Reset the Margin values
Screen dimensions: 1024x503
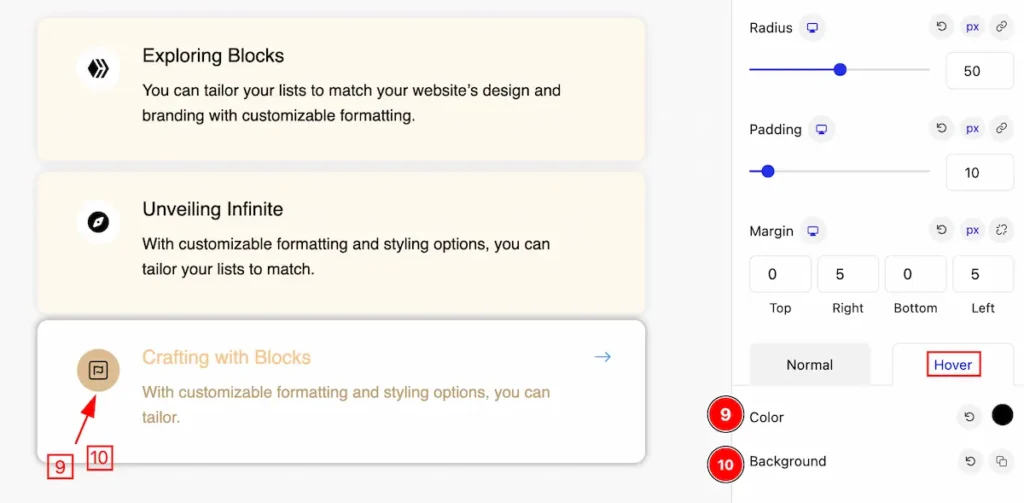942,230
